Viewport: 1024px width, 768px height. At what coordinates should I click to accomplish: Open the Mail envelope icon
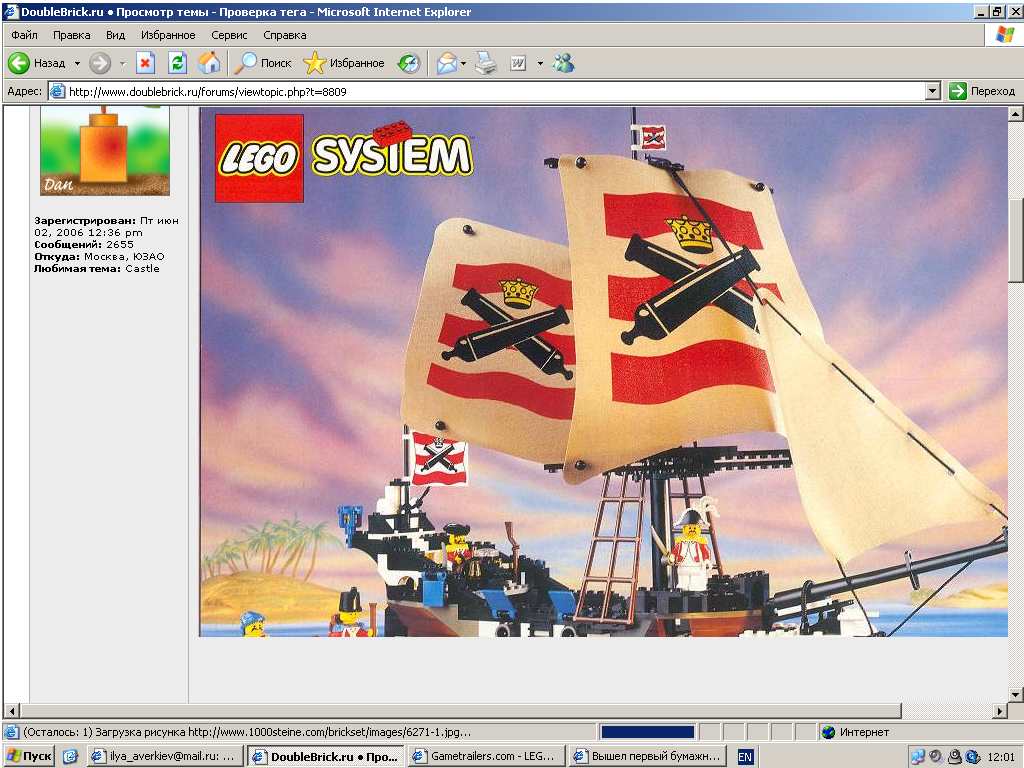click(x=447, y=63)
